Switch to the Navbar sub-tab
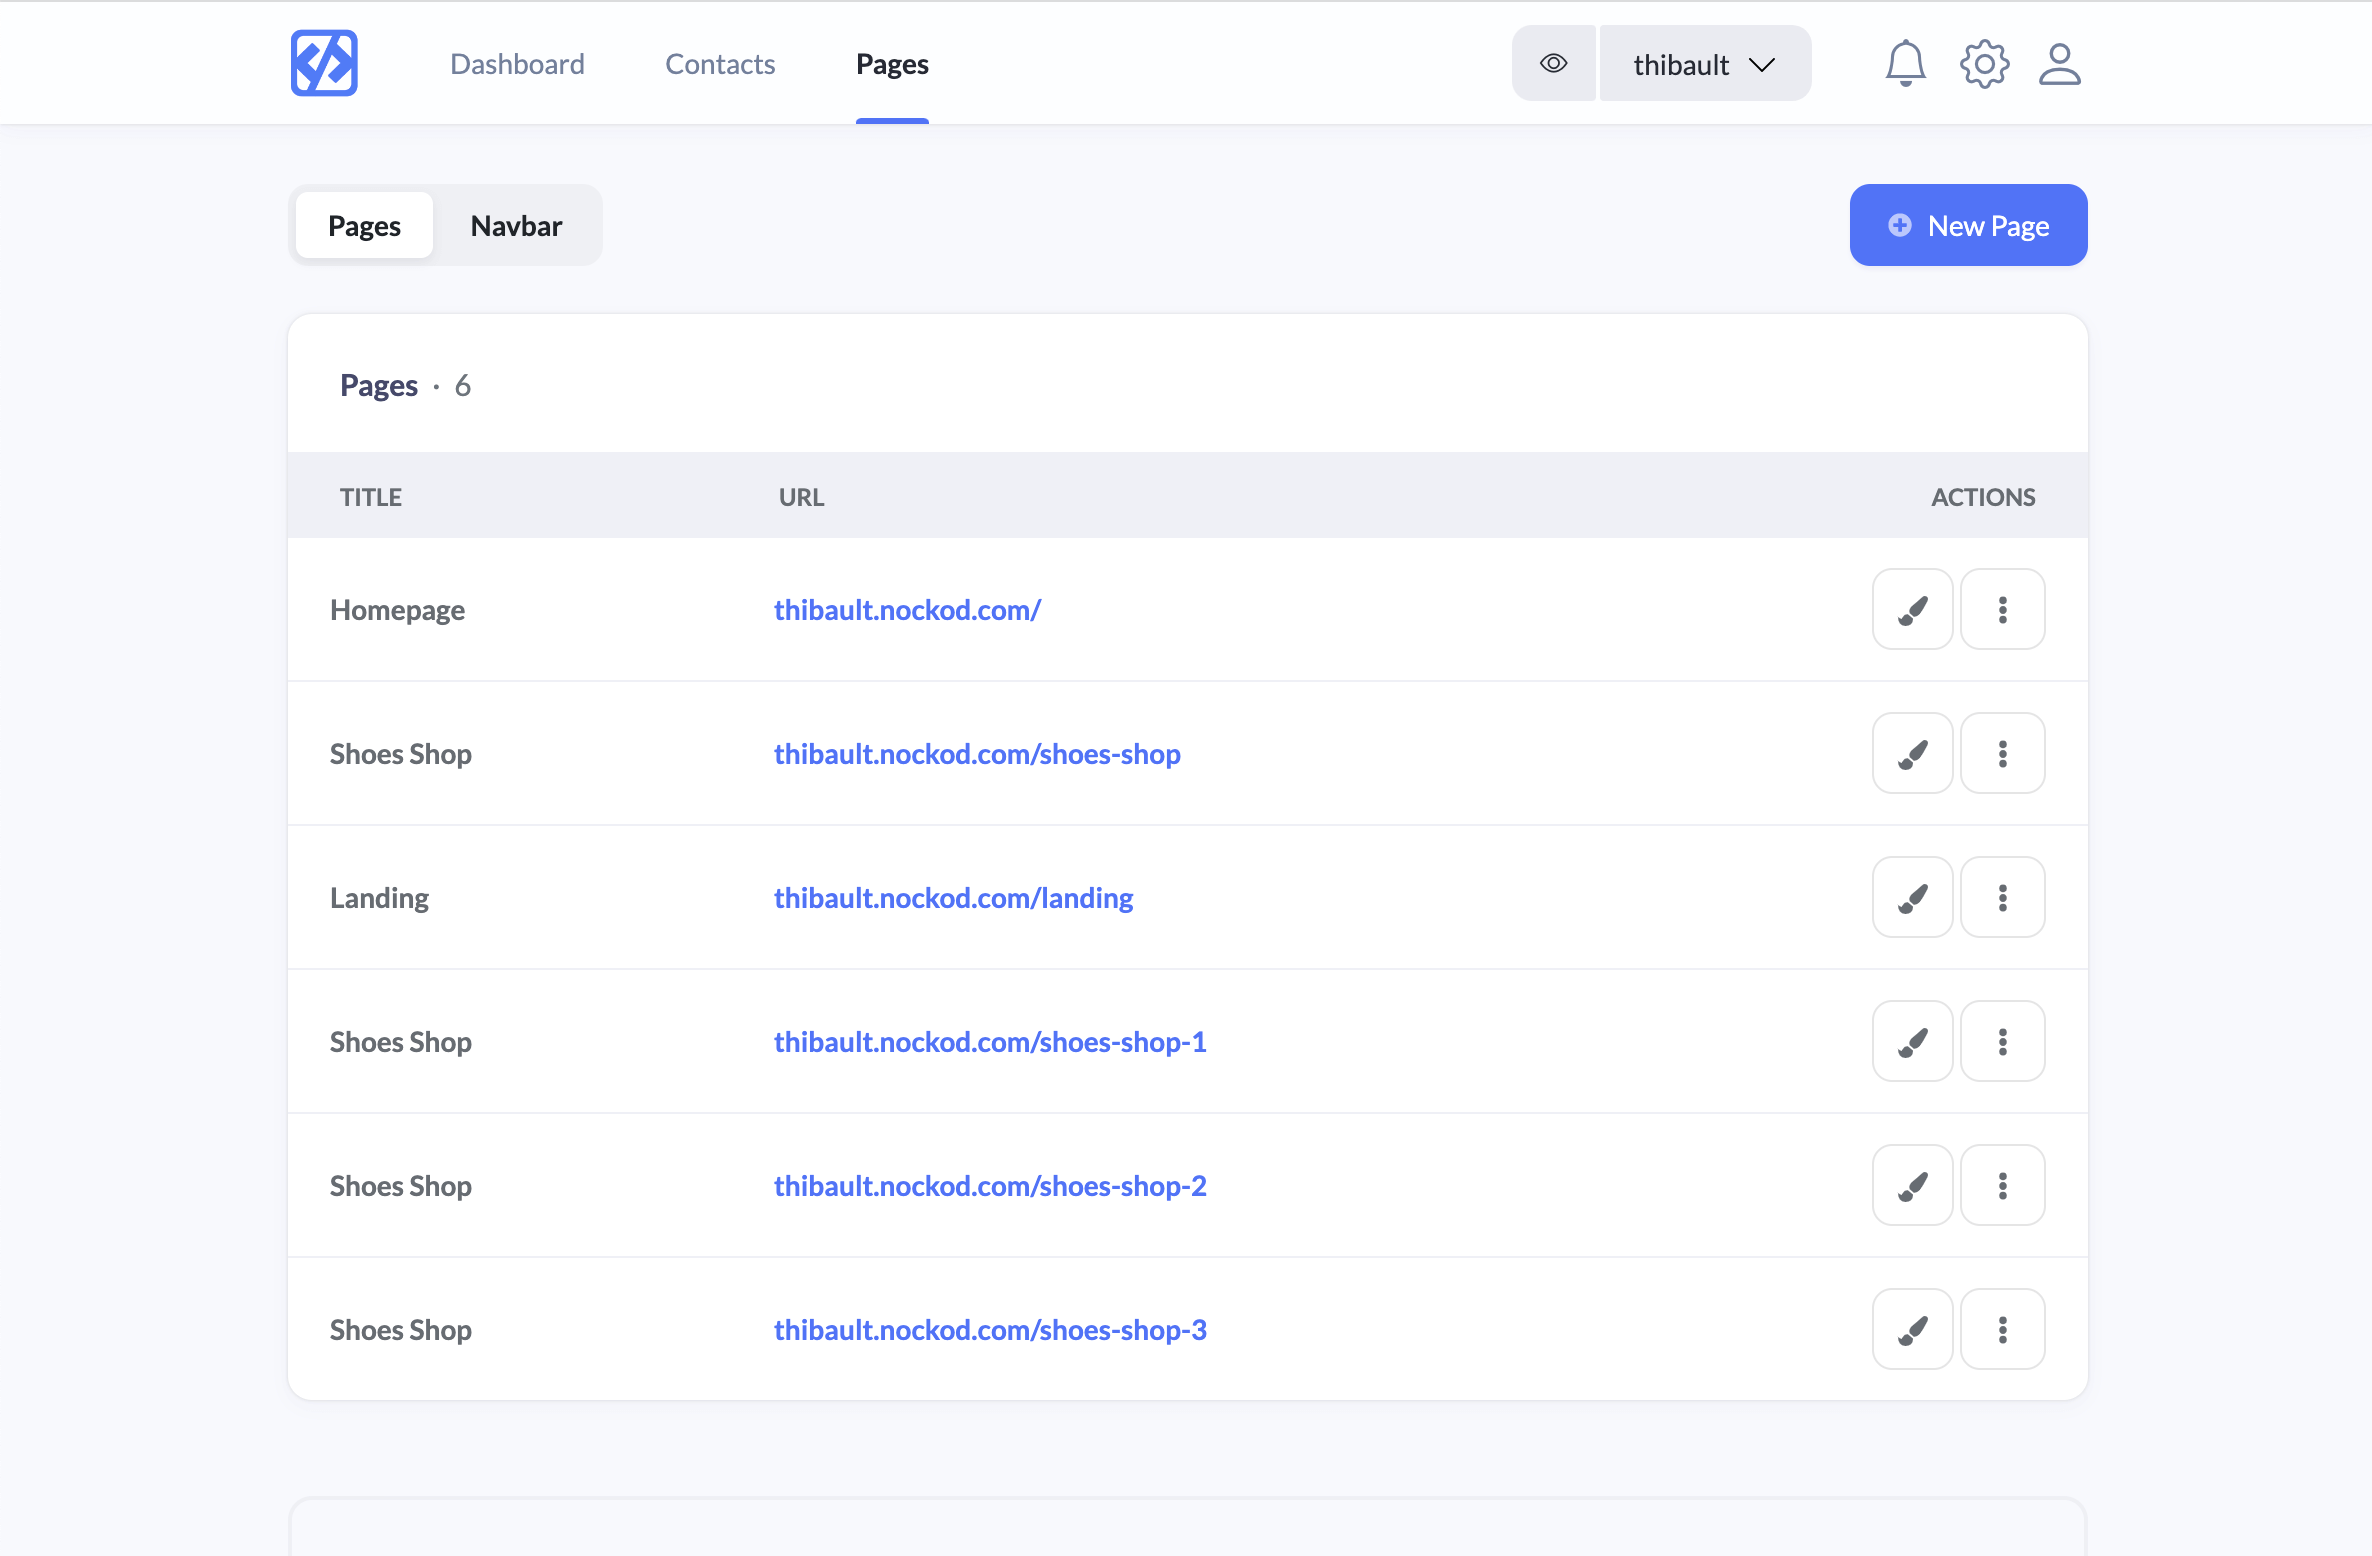Image resolution: width=2372 pixels, height=1556 pixels. [516, 225]
